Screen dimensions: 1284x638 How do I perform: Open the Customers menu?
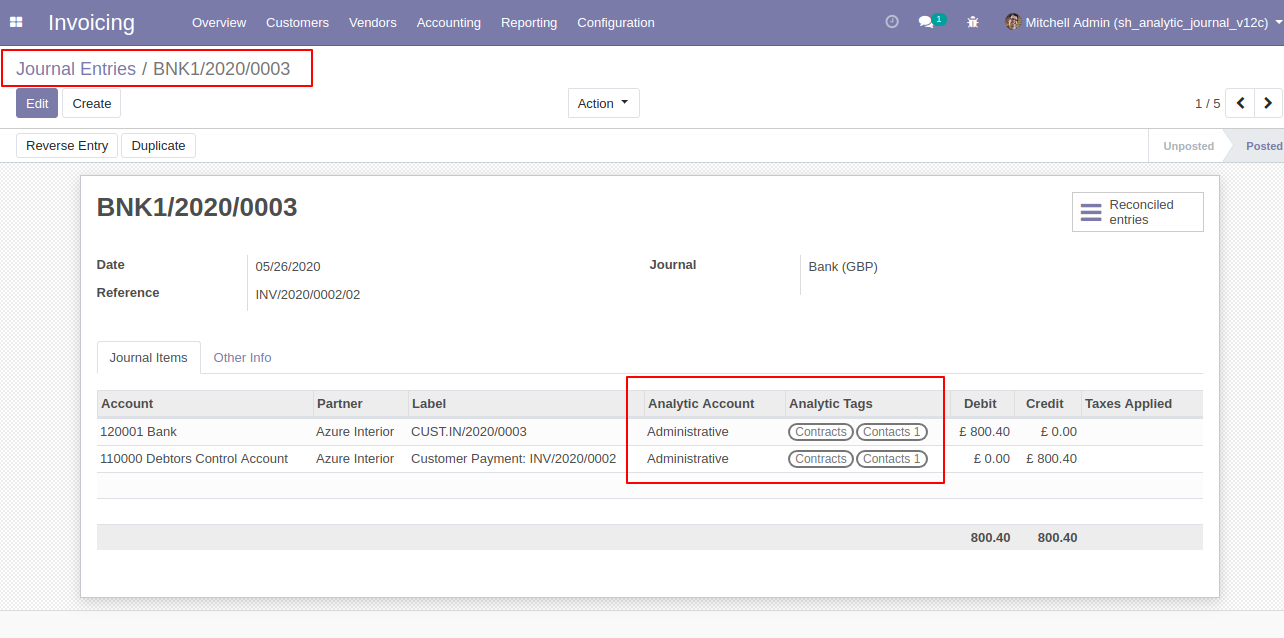[297, 22]
